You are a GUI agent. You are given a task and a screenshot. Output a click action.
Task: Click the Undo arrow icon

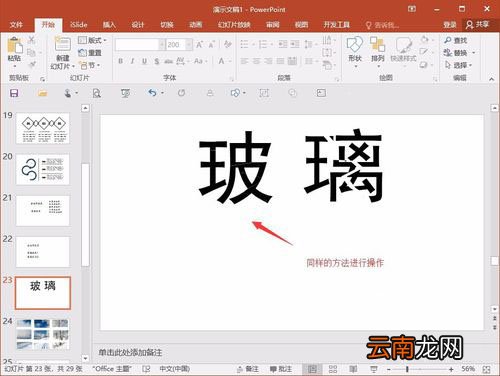coord(152,93)
